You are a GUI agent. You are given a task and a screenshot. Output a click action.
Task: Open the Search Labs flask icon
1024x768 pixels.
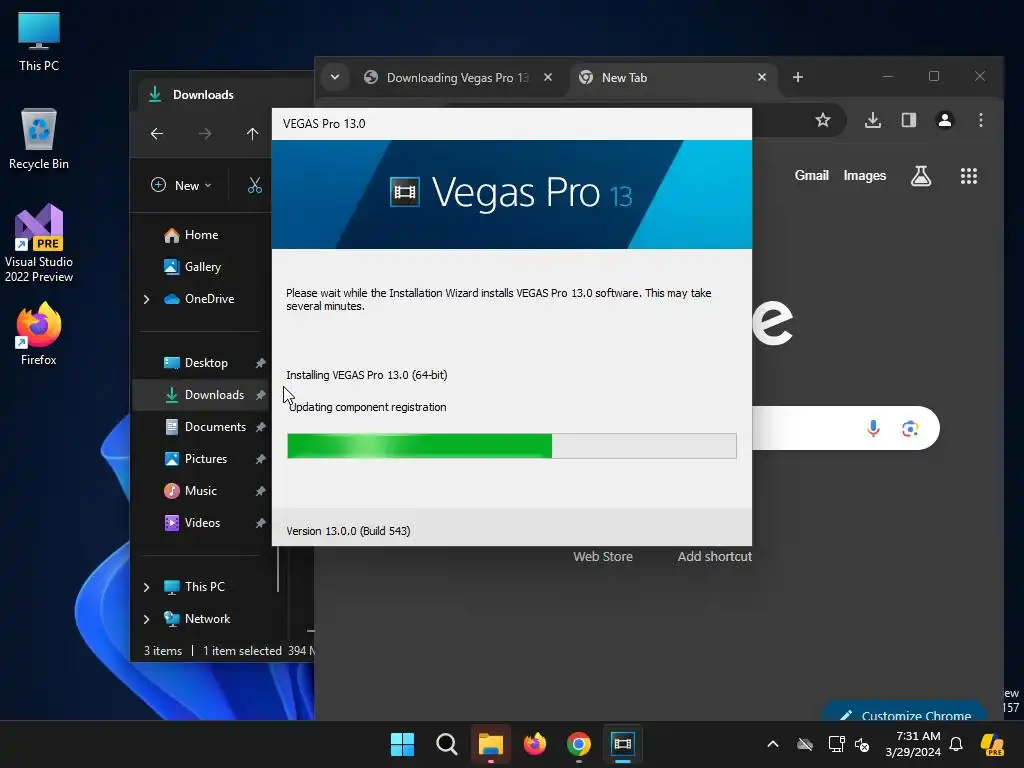[921, 176]
